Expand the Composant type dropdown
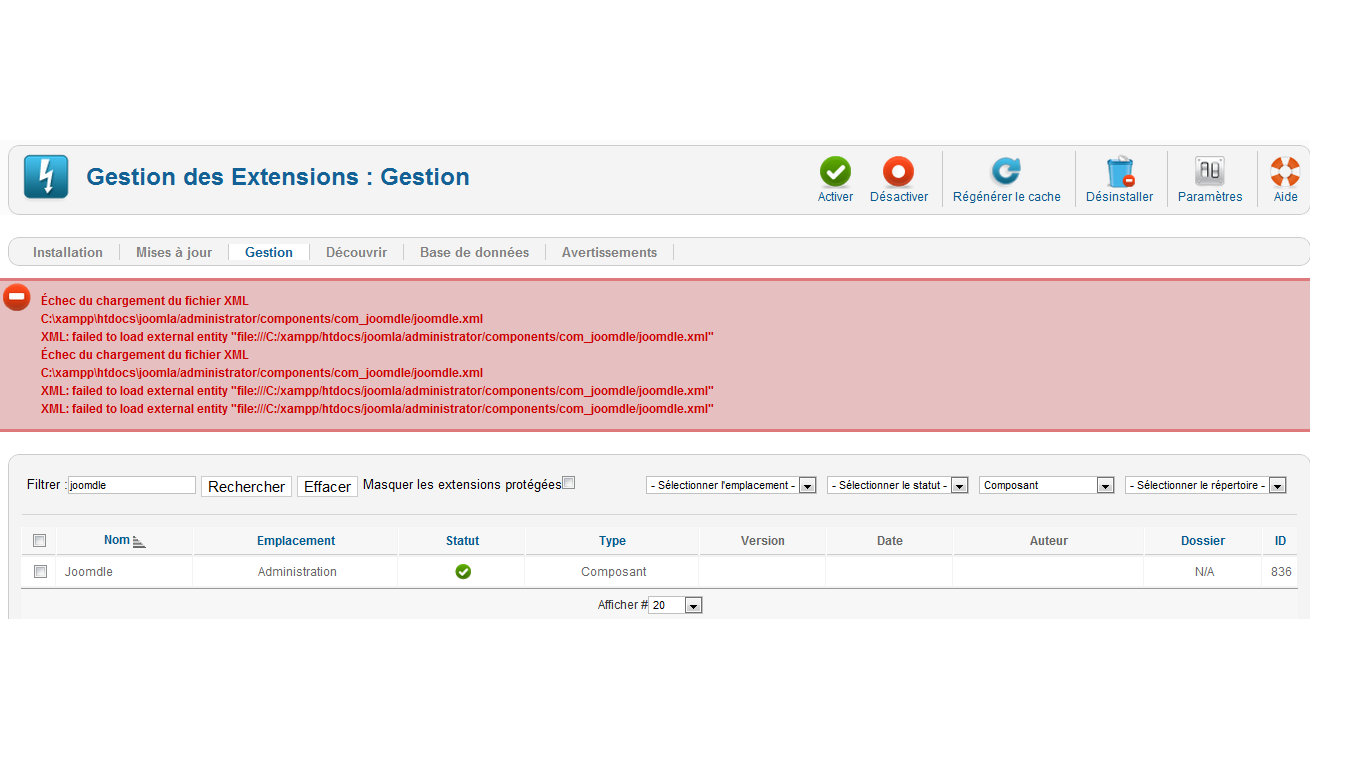This screenshot has width=1366, height=768. point(1046,485)
